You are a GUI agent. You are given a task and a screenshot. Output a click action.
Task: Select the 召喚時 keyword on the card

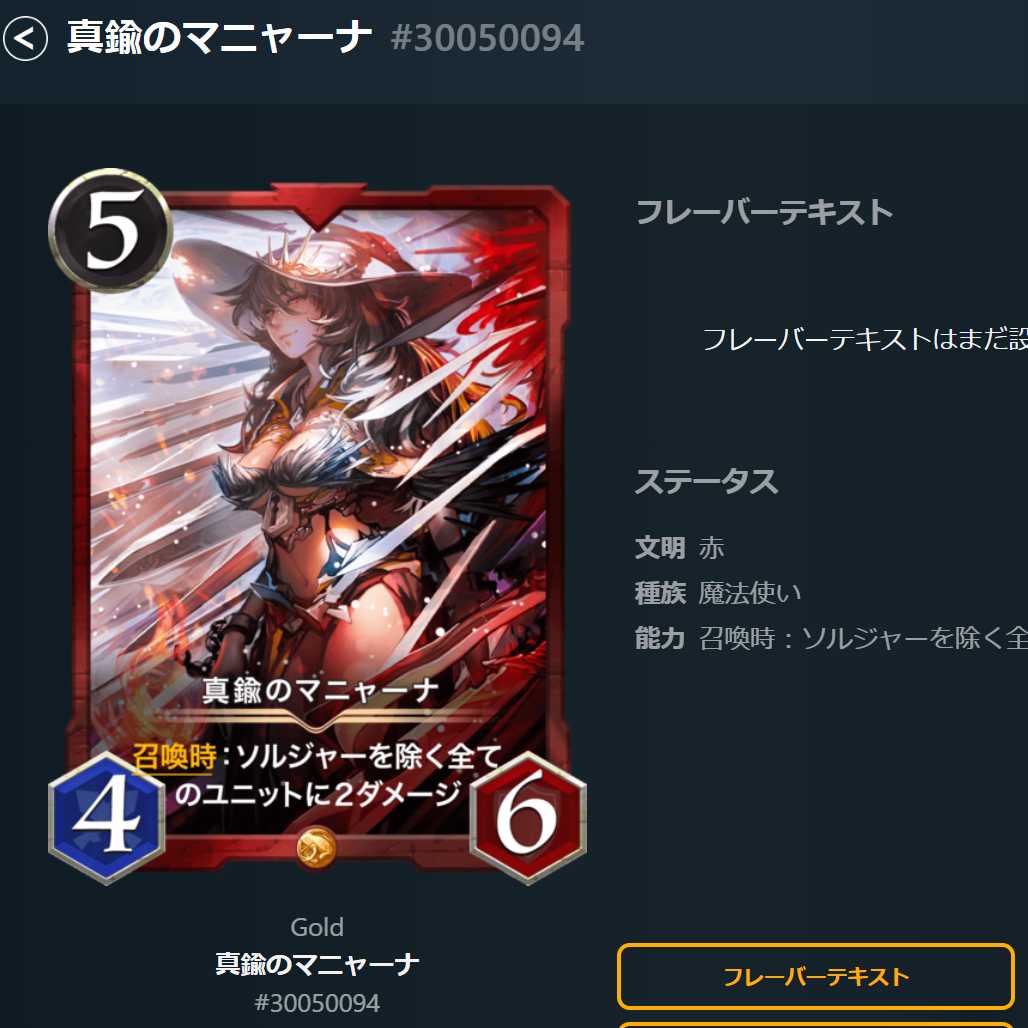174,757
